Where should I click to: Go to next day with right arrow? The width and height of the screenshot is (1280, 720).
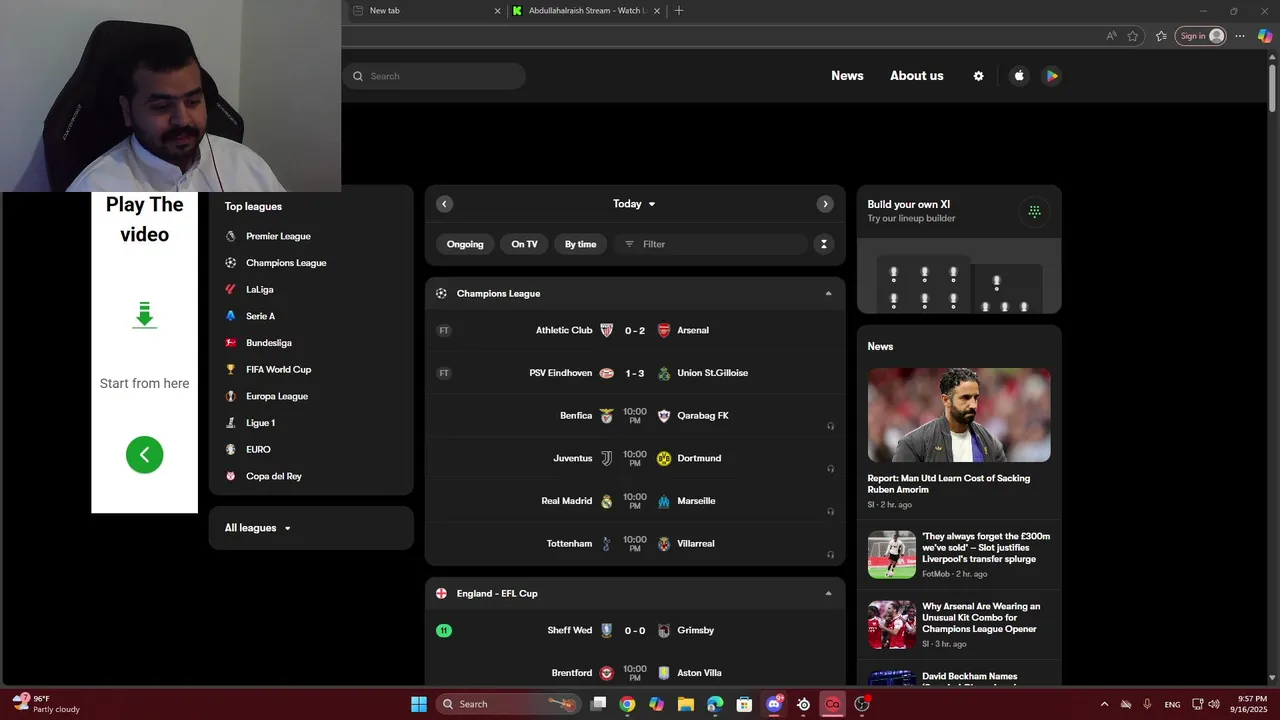pos(825,204)
